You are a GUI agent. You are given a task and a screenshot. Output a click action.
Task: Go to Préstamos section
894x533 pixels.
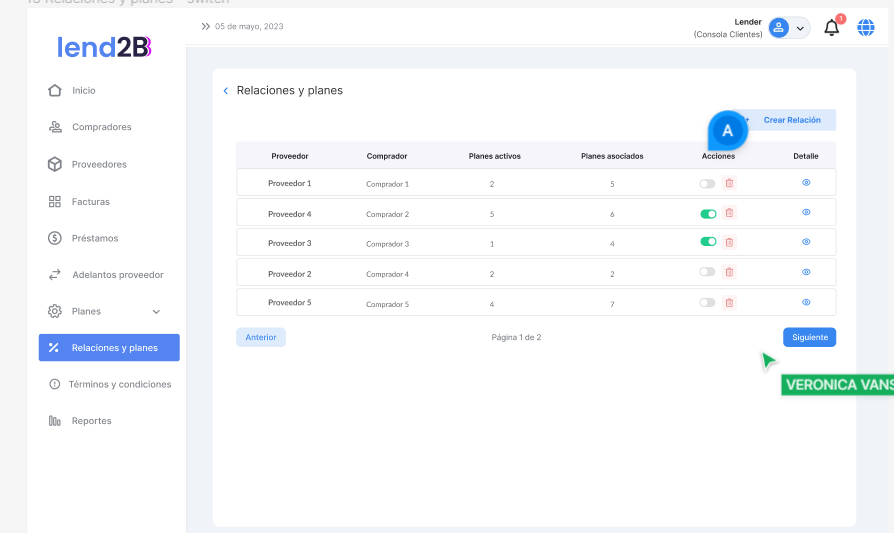94,238
